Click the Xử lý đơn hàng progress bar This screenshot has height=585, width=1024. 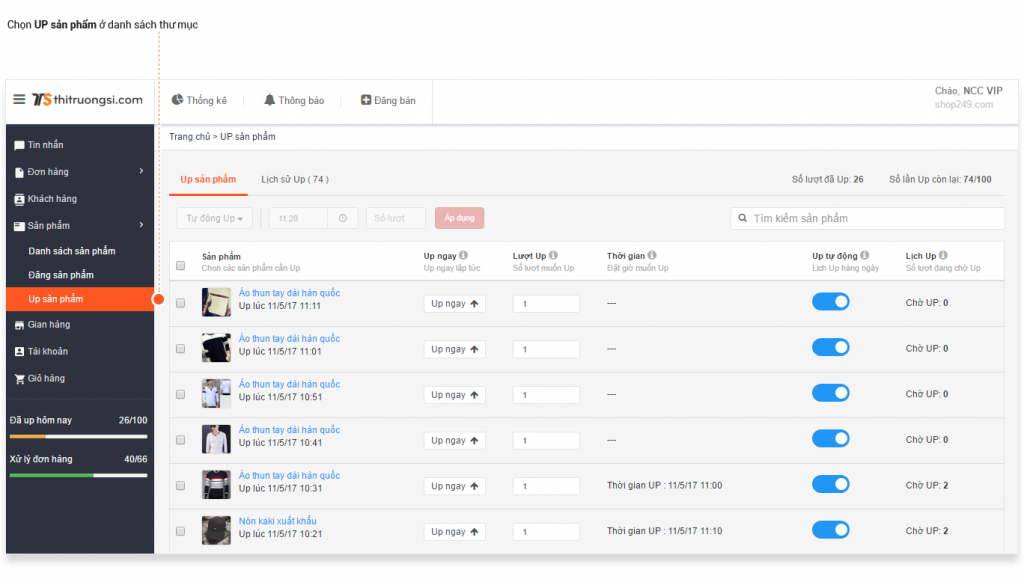[78, 475]
